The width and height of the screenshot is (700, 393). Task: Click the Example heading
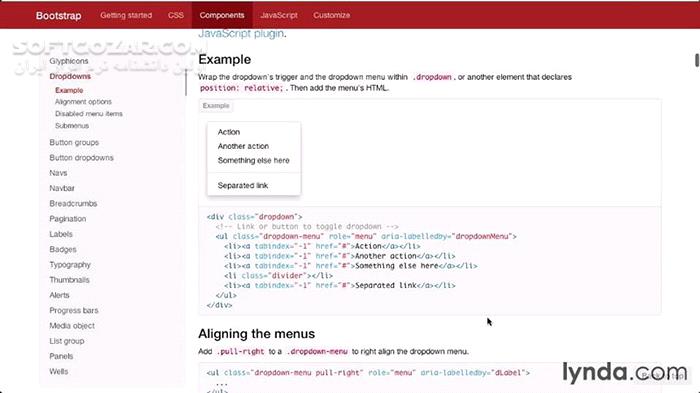(x=225, y=59)
